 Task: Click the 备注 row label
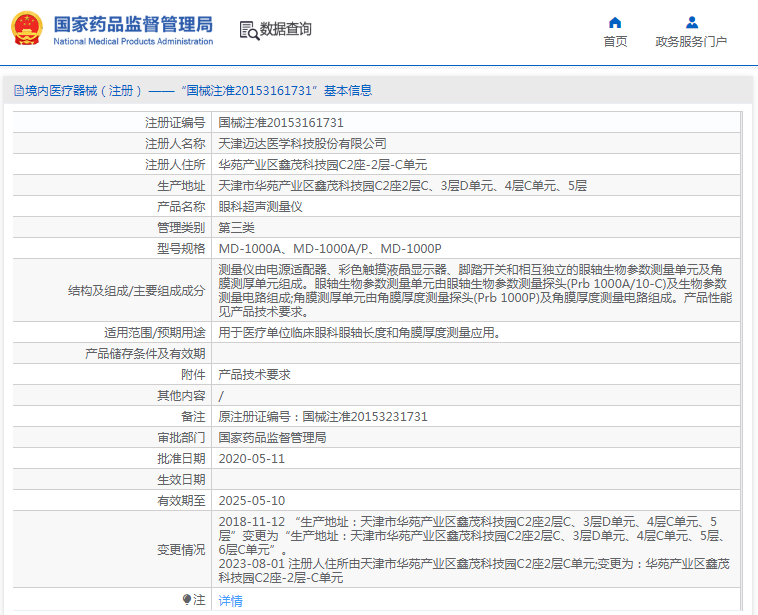coord(193,417)
